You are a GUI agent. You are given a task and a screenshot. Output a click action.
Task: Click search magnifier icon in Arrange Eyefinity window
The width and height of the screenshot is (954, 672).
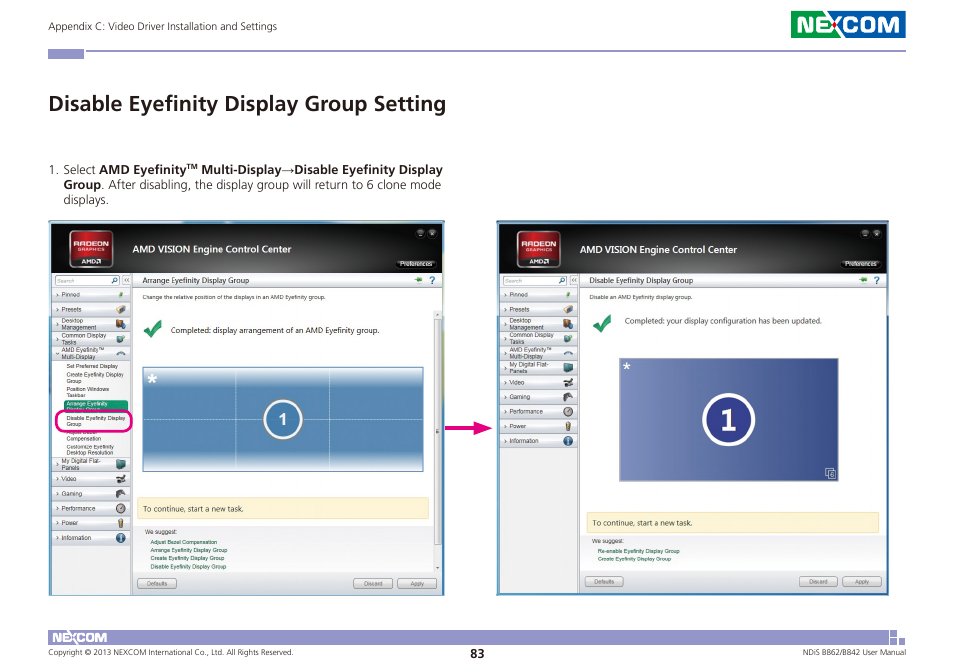114,280
